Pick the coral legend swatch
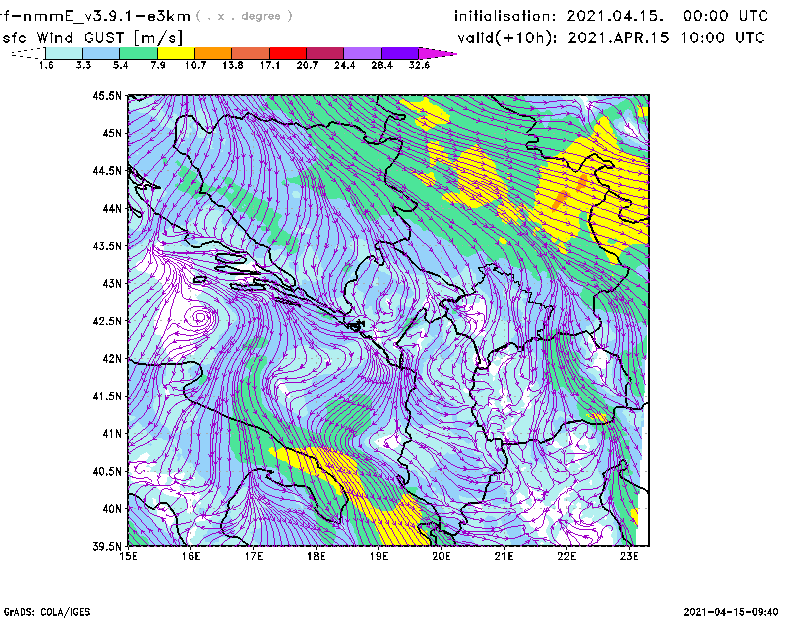Screen dimensions: 800x618 click(251, 53)
